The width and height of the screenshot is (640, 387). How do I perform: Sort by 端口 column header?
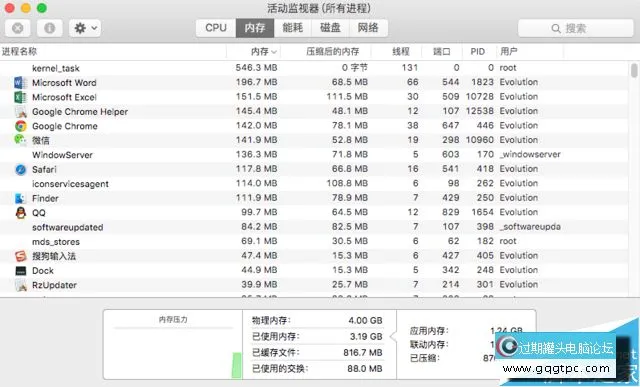click(441, 51)
